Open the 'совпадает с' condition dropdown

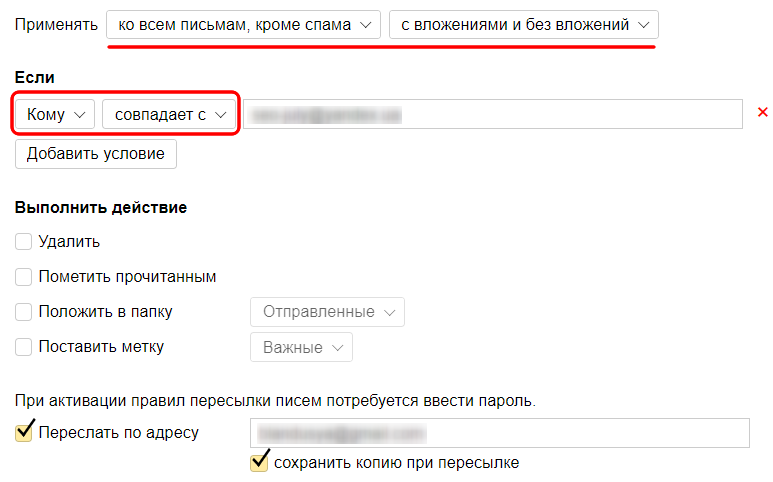(x=169, y=114)
